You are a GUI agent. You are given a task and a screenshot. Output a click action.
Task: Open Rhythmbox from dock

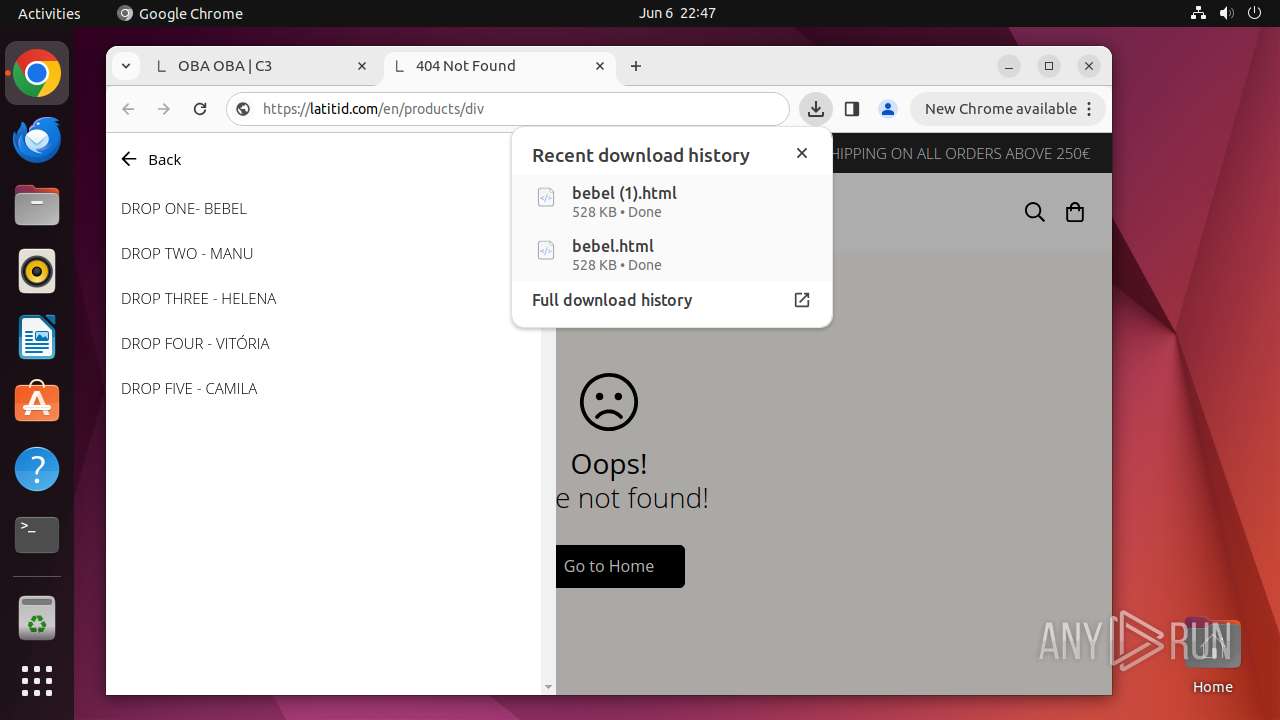37,271
